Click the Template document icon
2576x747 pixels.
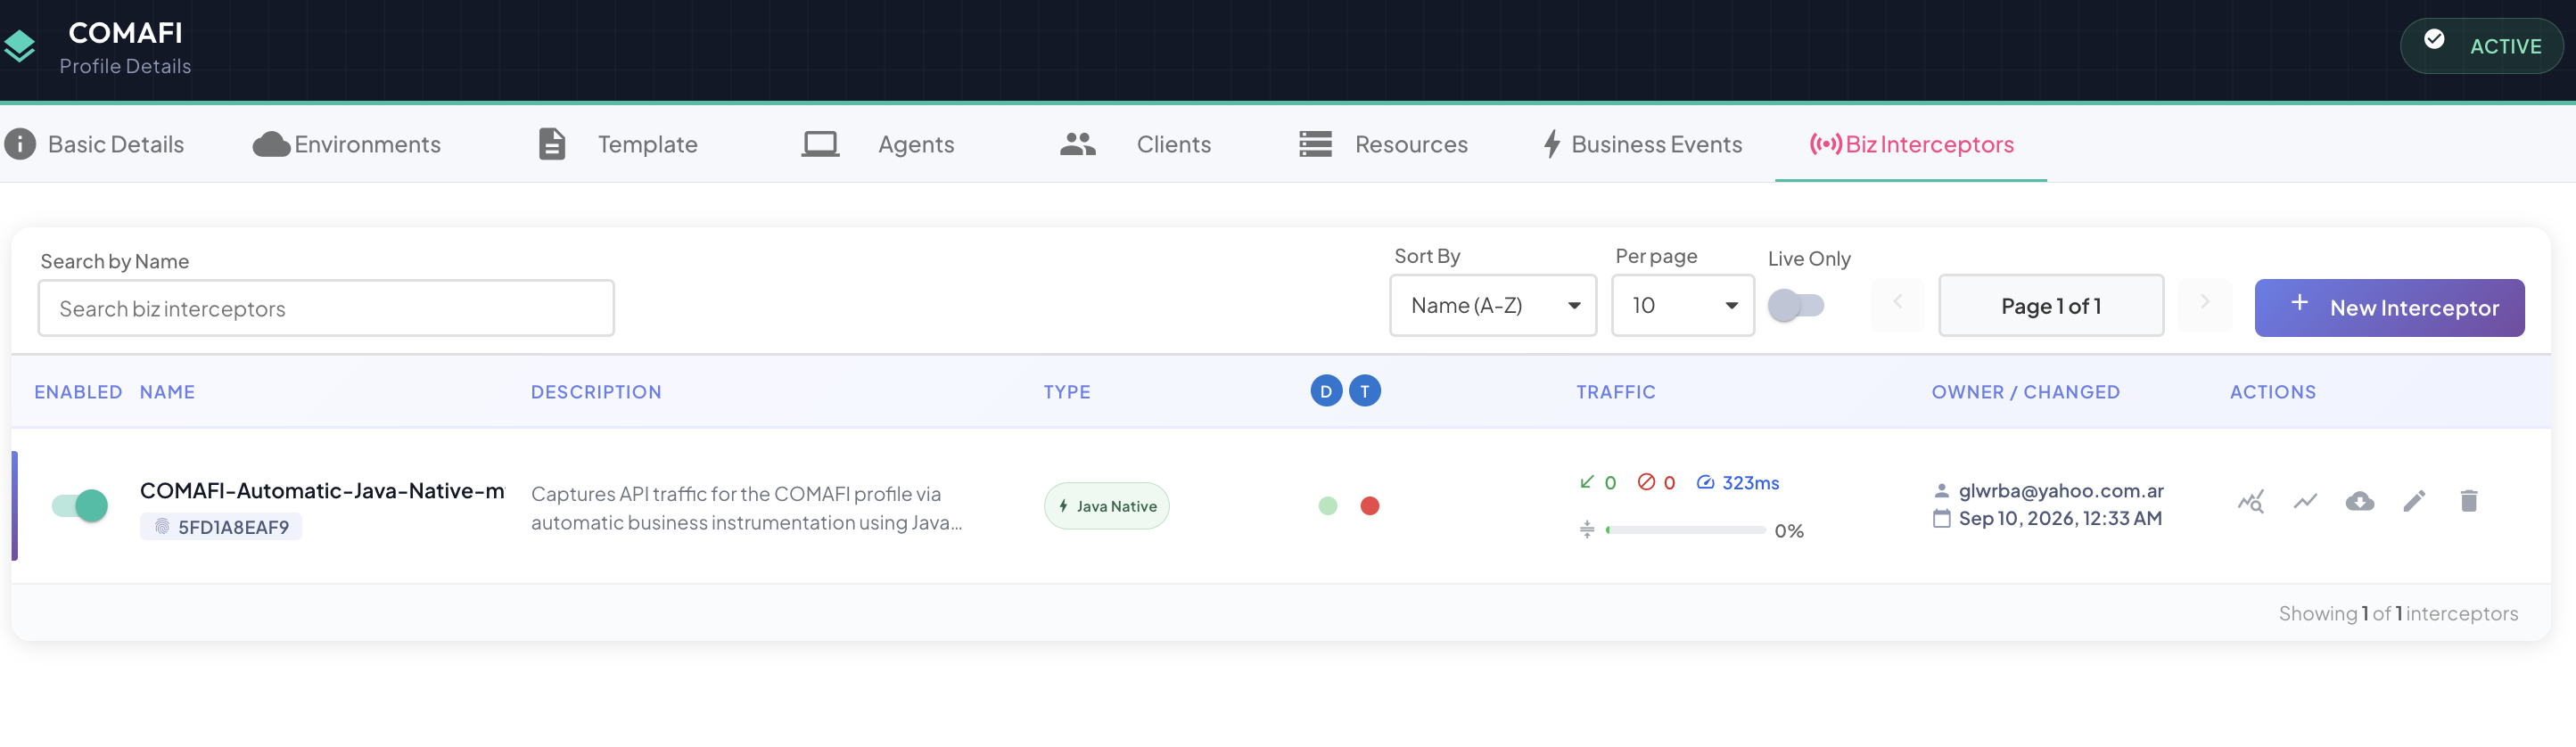coord(552,144)
